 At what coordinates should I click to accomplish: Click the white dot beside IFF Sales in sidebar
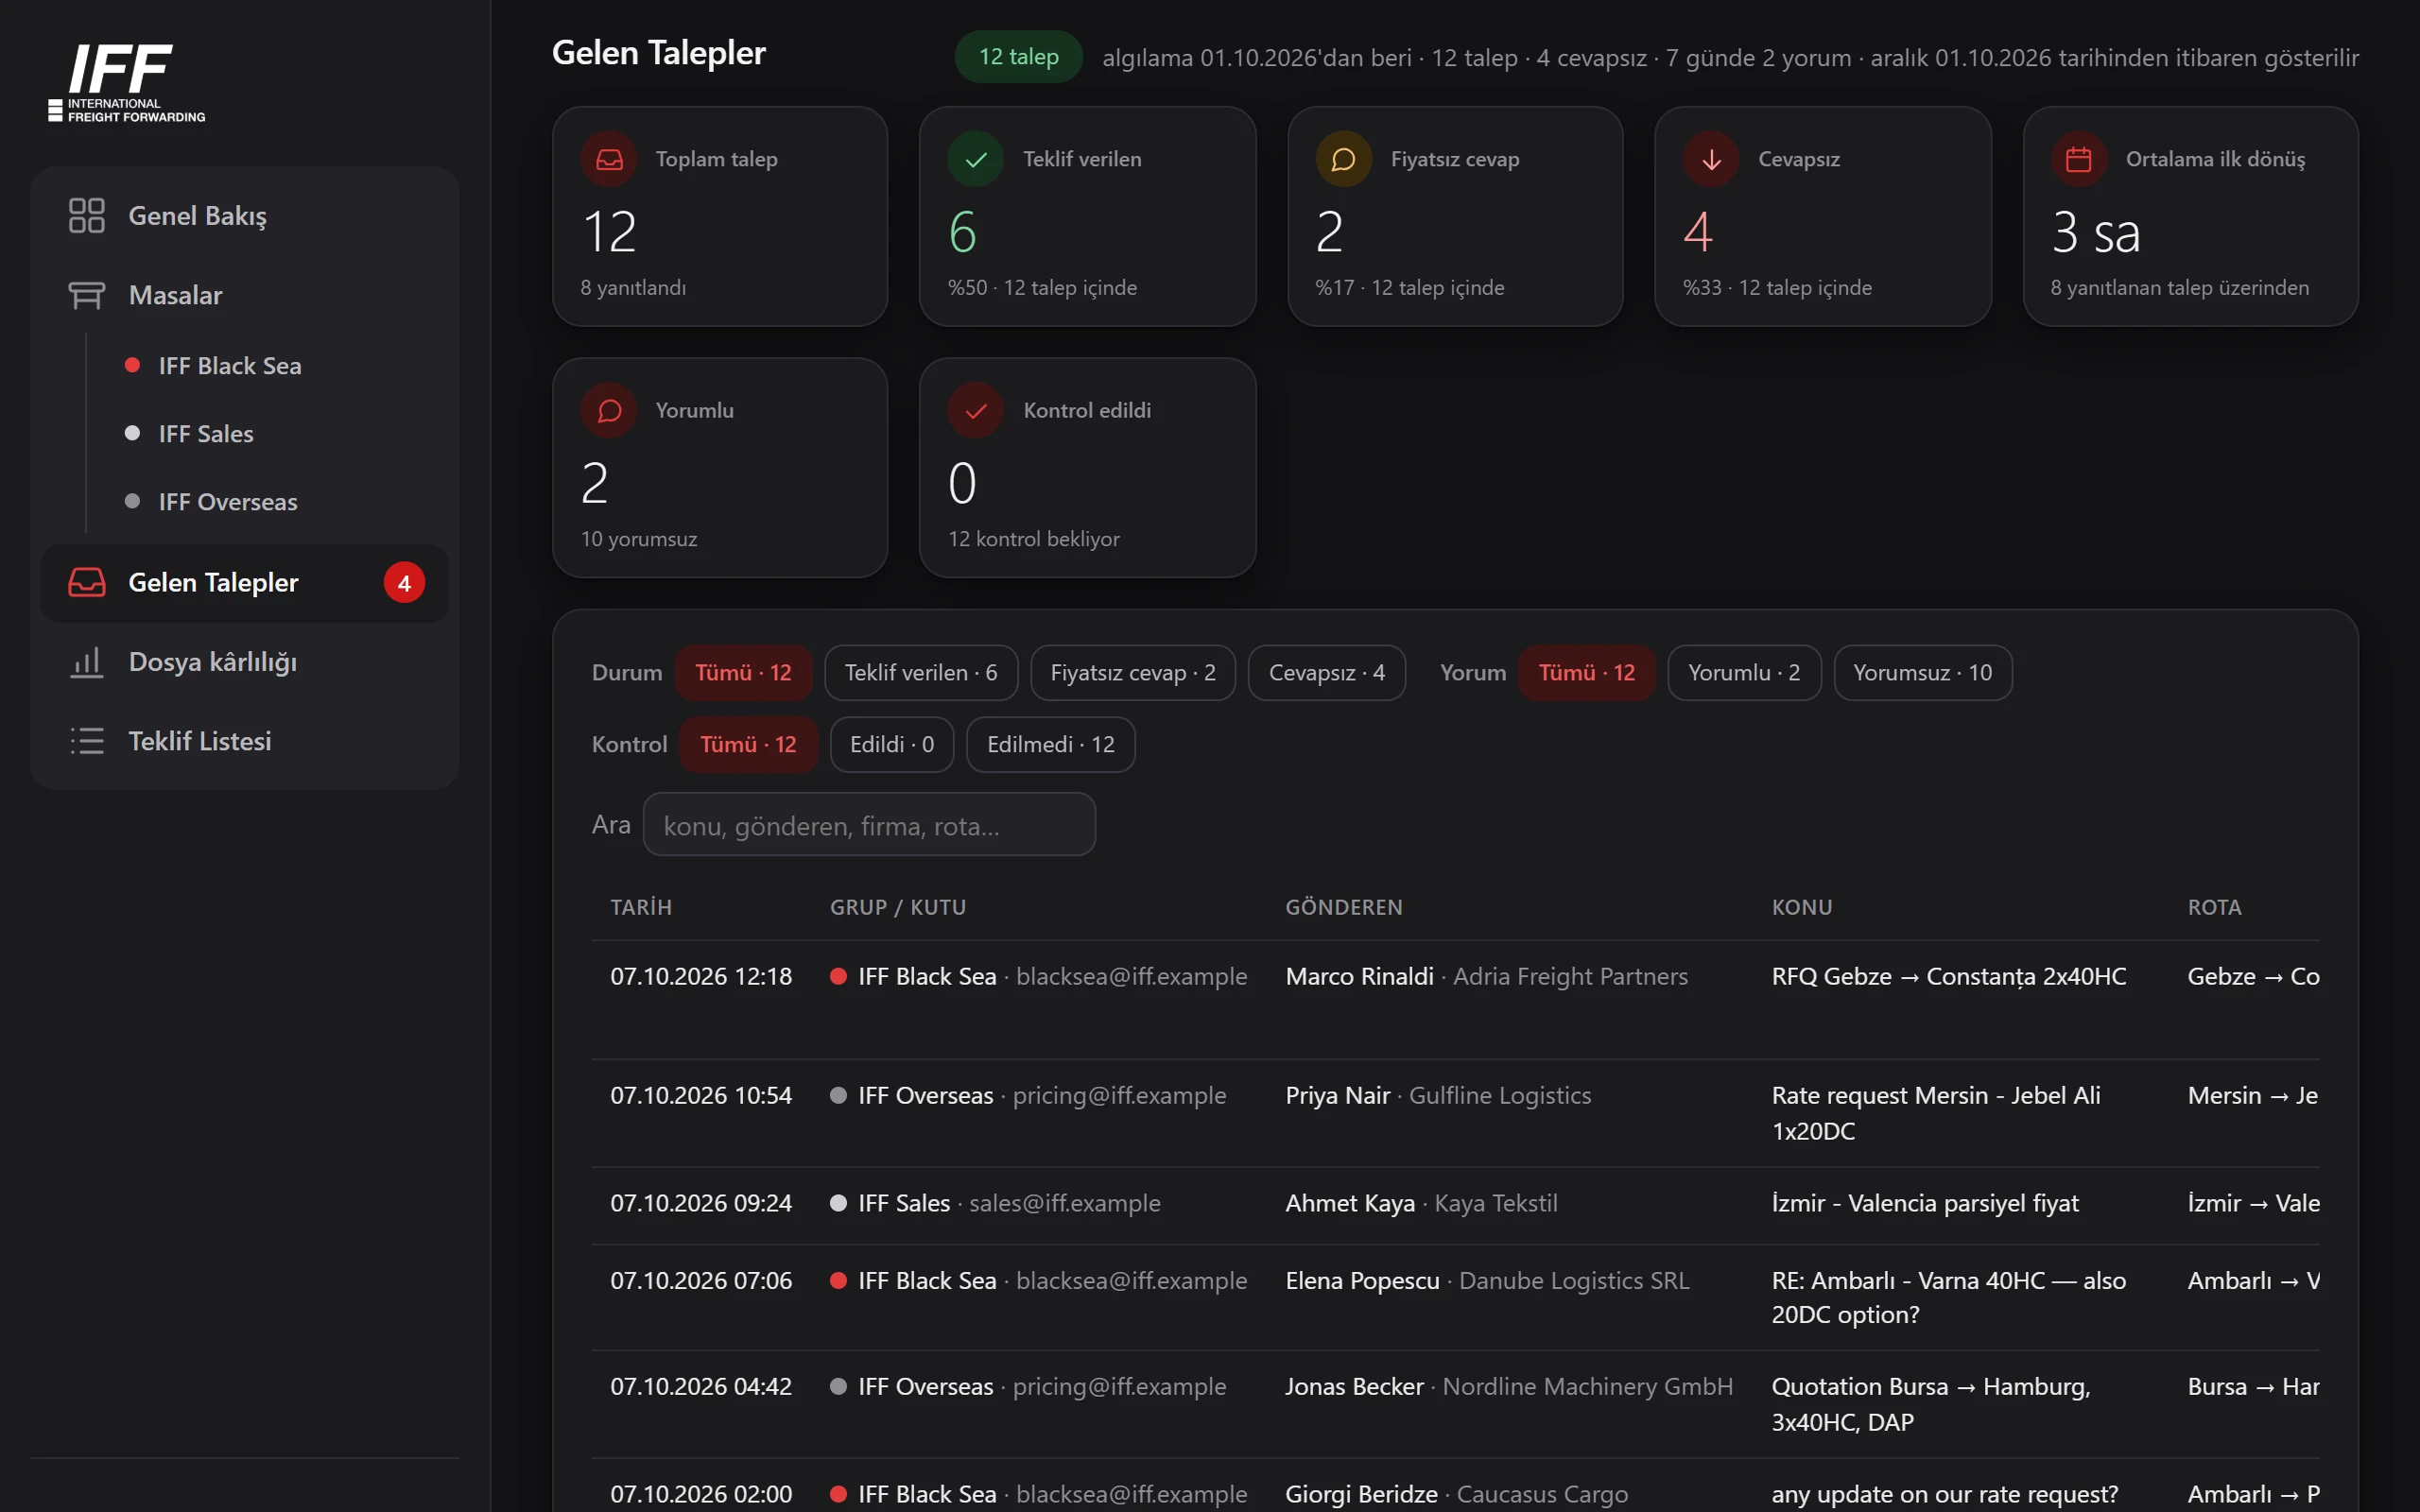132,433
